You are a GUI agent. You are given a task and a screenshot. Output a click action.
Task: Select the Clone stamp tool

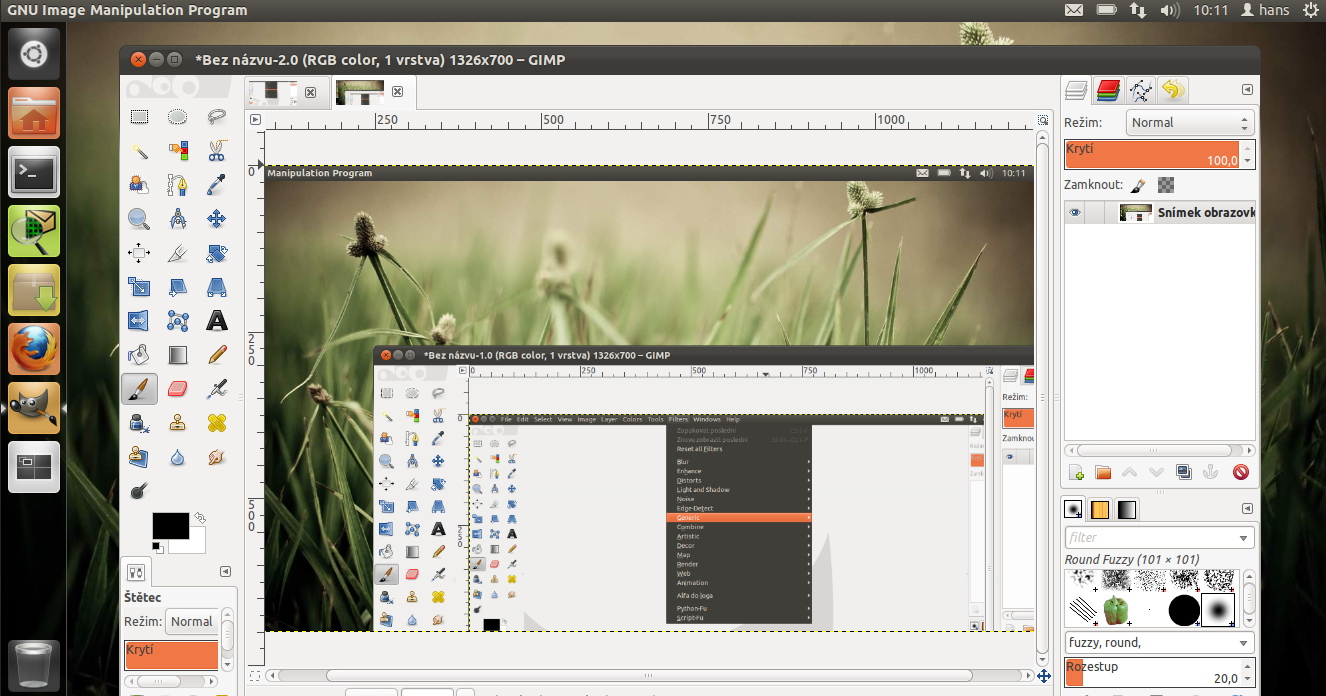(x=177, y=423)
